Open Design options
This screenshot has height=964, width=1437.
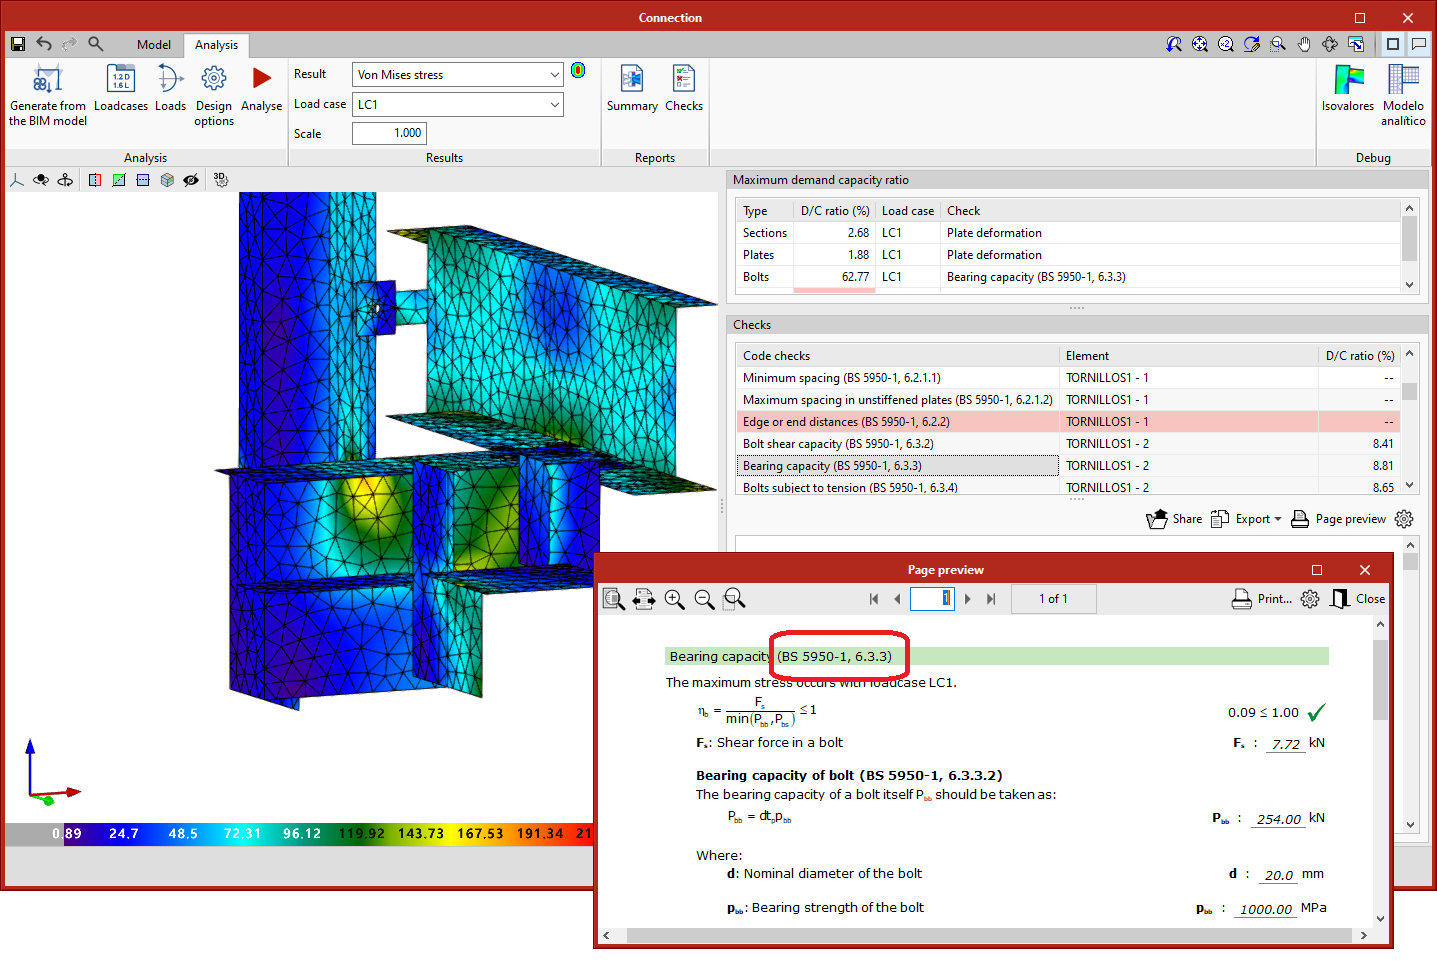tap(214, 96)
